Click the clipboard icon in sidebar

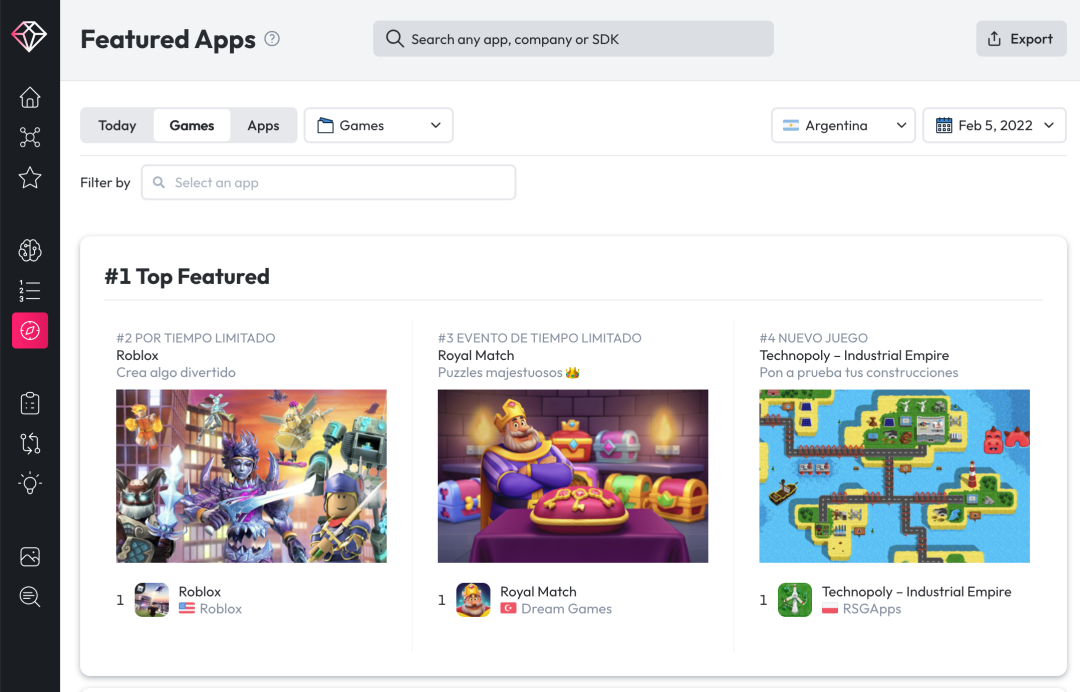pyautogui.click(x=30, y=403)
